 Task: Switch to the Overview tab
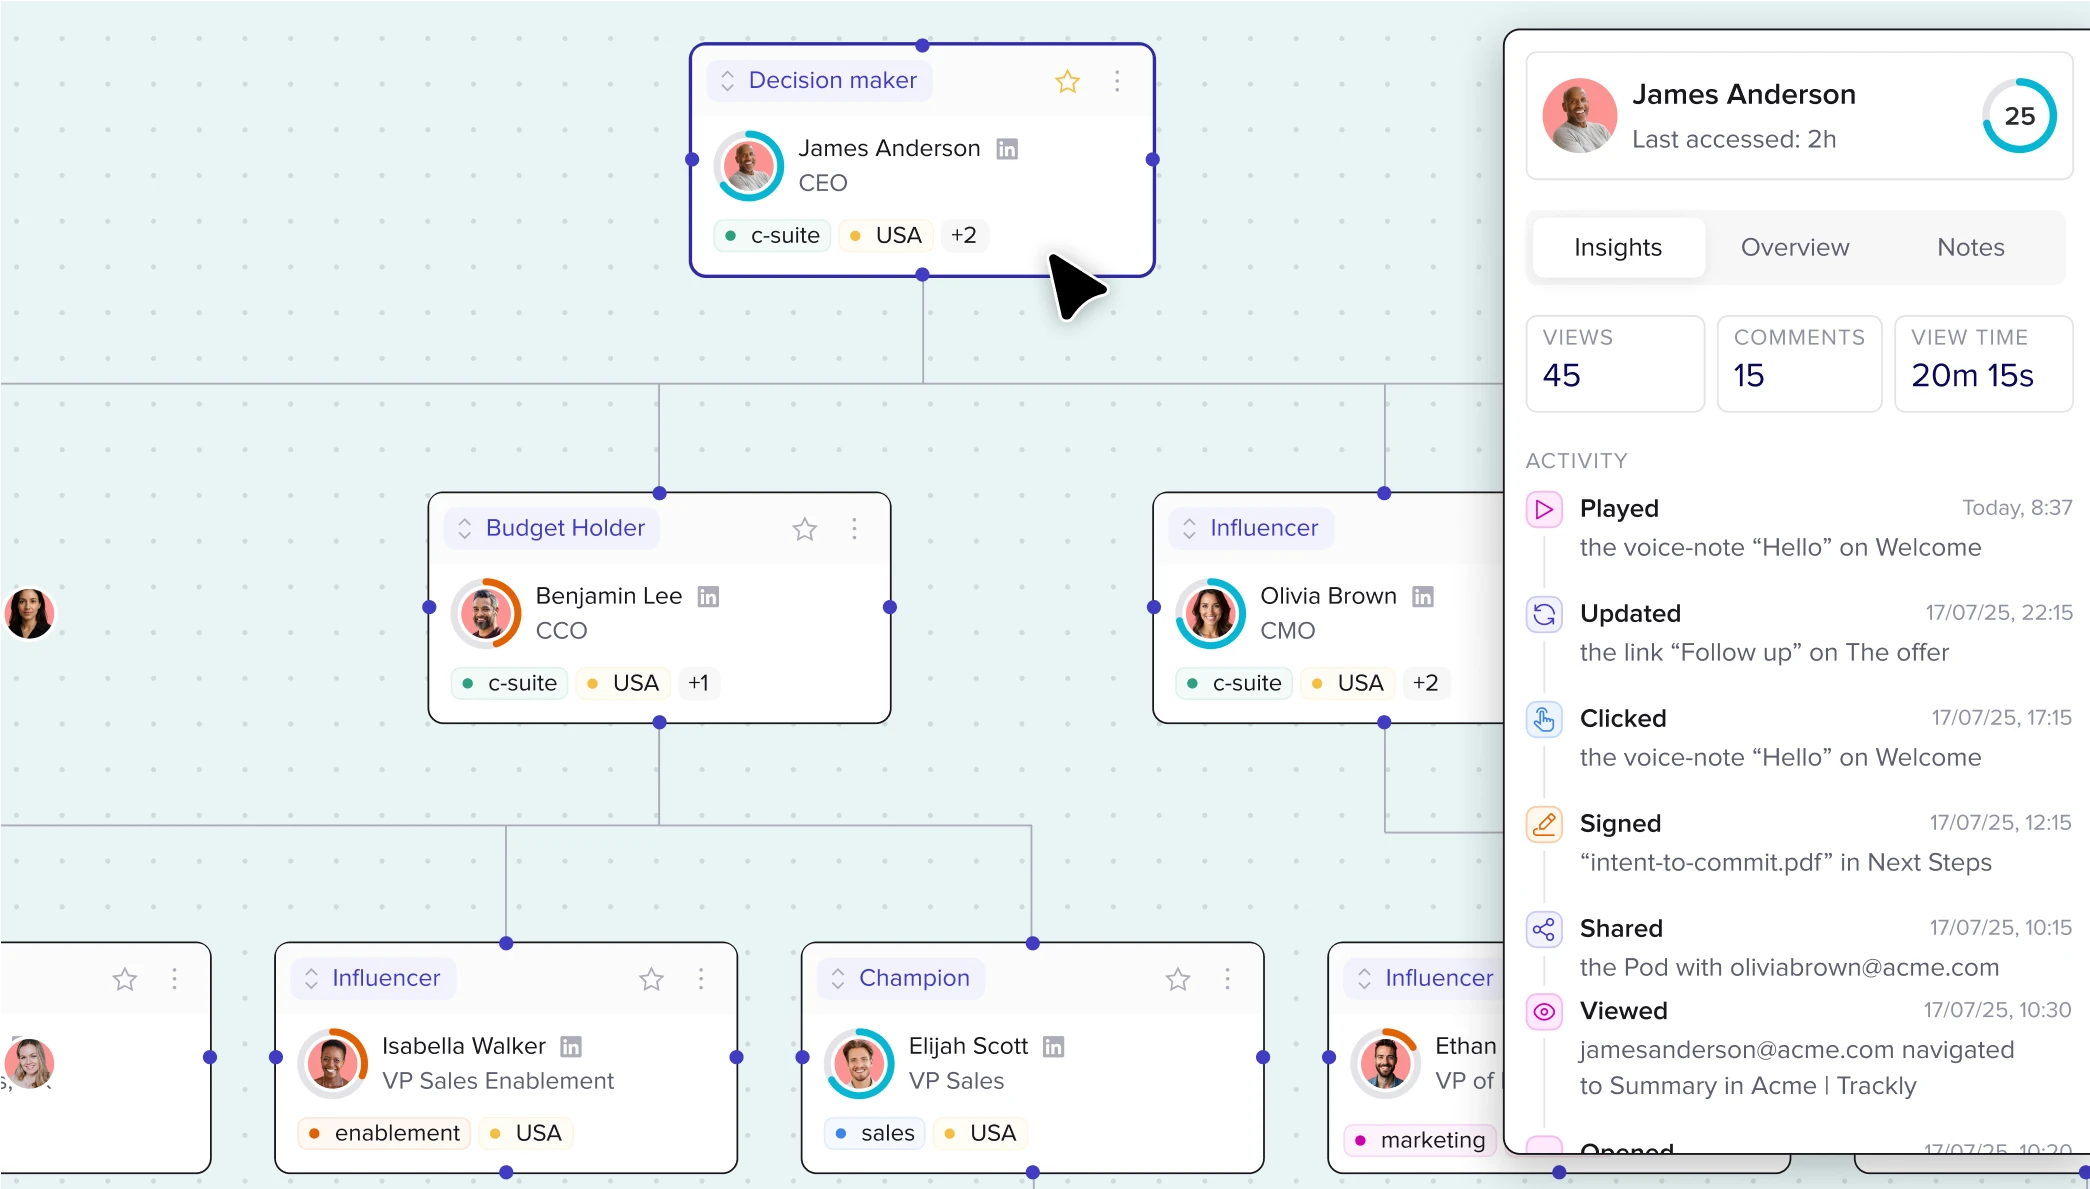pyautogui.click(x=1795, y=247)
